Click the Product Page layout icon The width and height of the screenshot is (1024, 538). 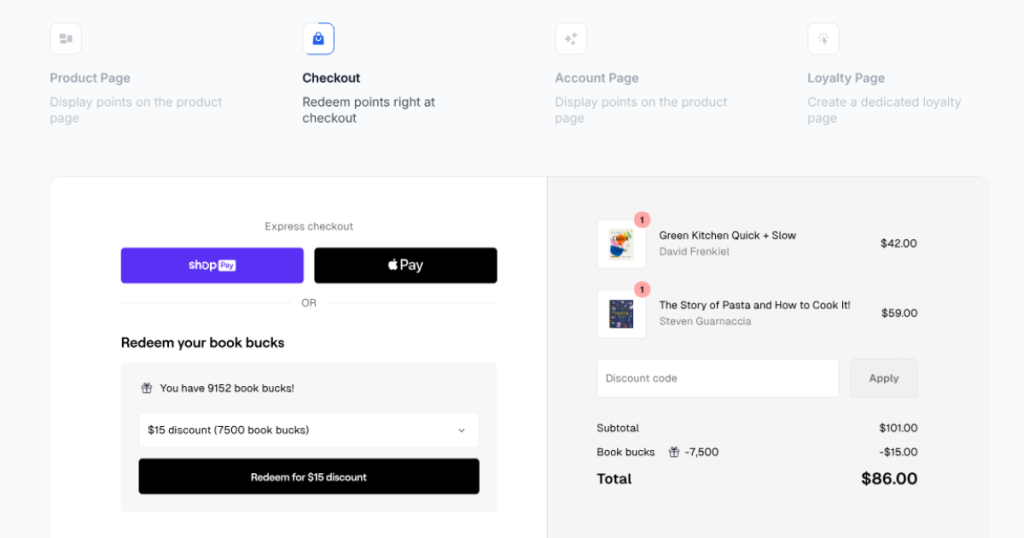[66, 39]
